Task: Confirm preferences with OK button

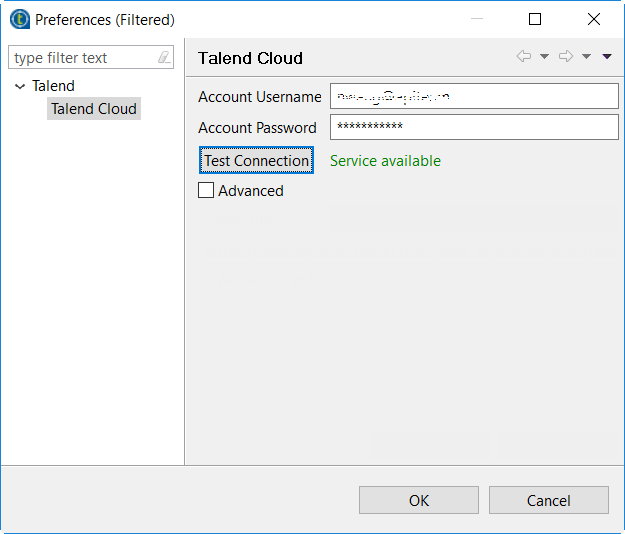Action: (x=418, y=500)
